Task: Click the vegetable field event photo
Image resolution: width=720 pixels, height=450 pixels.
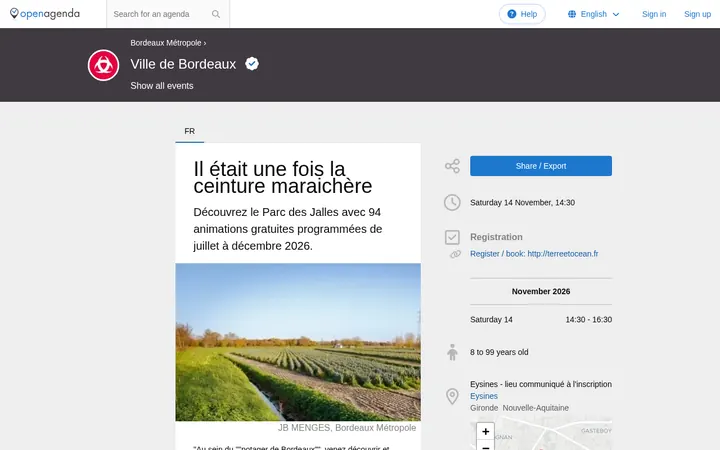Action: (x=298, y=342)
